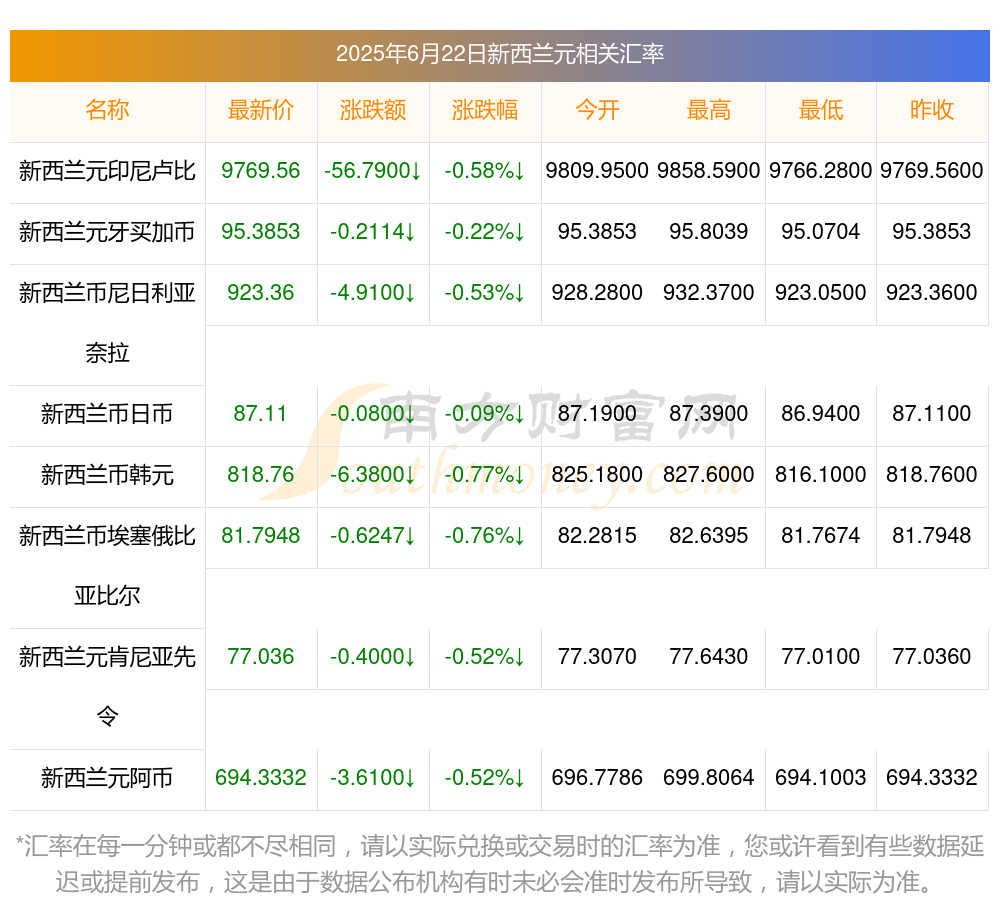
Task: Click opening value '825.1800'
Action: click(x=597, y=476)
